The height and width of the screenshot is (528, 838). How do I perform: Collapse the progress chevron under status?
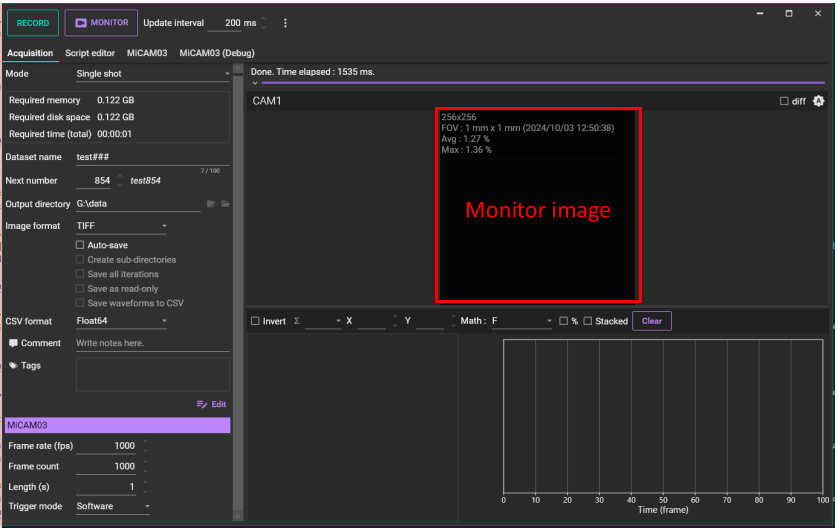click(x=255, y=83)
